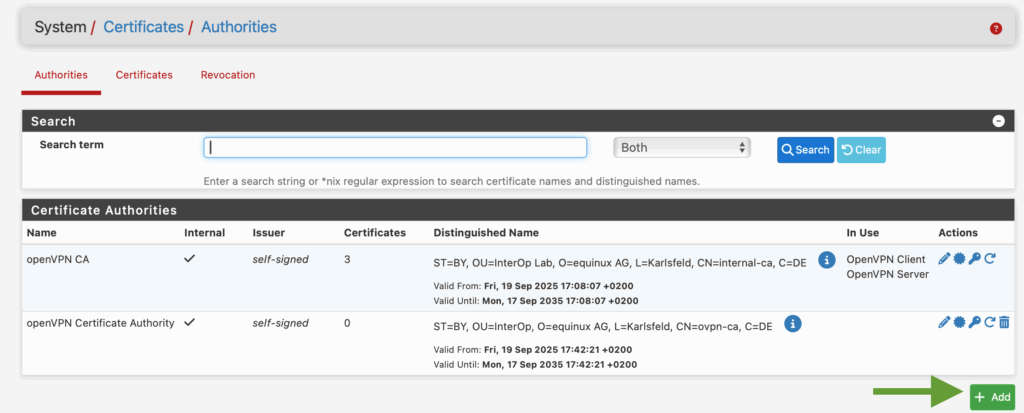Open the 'Both' search scope dropdown
The height and width of the screenshot is (413, 1024).
pyautogui.click(x=681, y=147)
